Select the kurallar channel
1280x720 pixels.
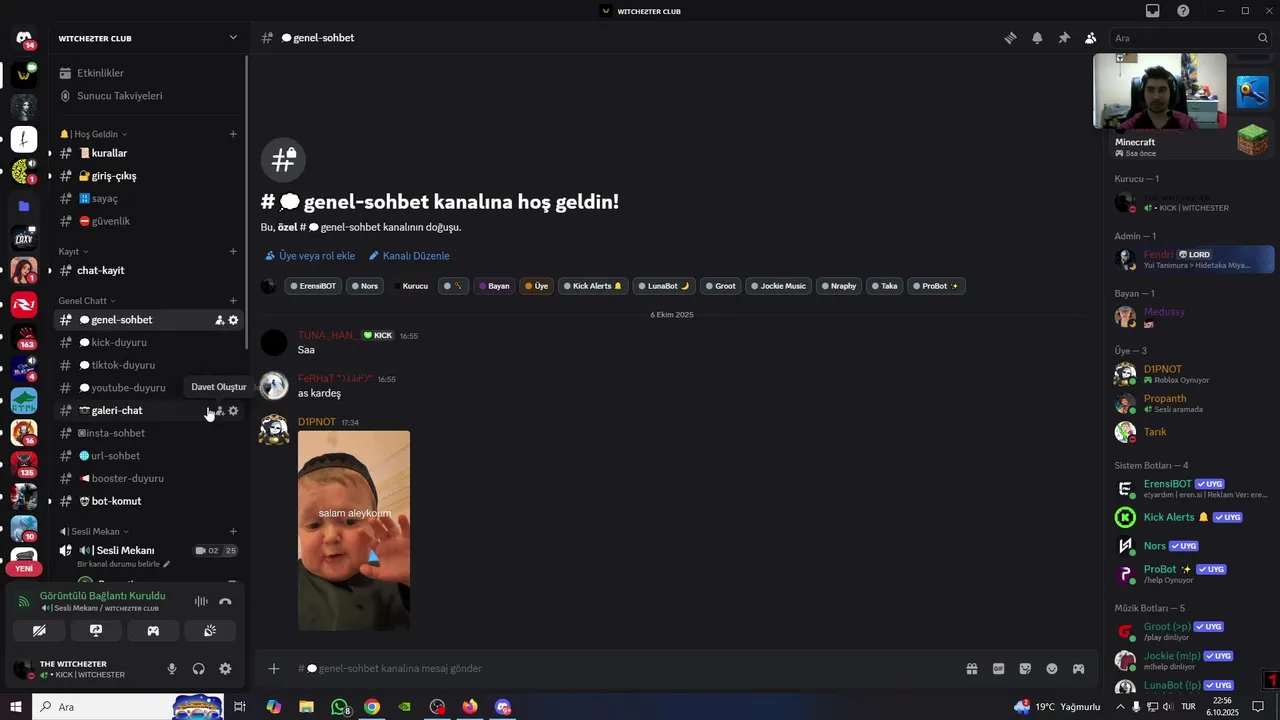coord(149,153)
